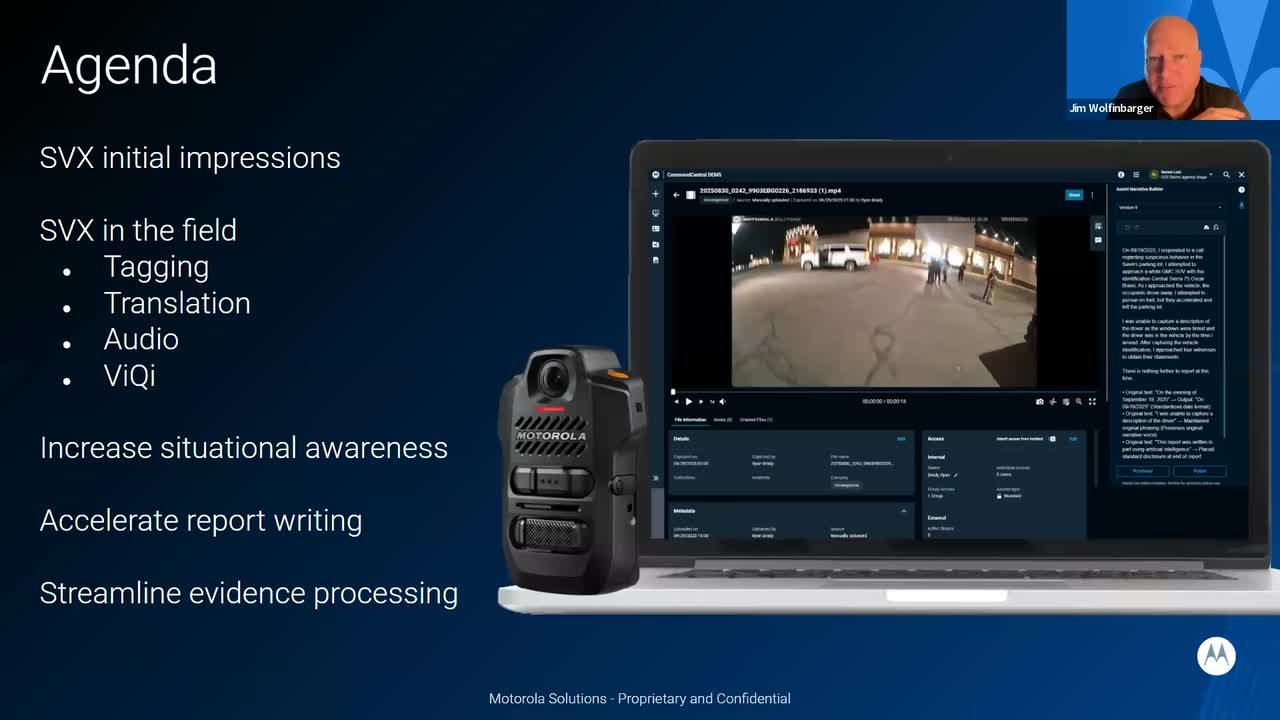Image resolution: width=1280 pixels, height=720 pixels.
Task: Open the user account dropdown in the header
Action: [x=1181, y=175]
